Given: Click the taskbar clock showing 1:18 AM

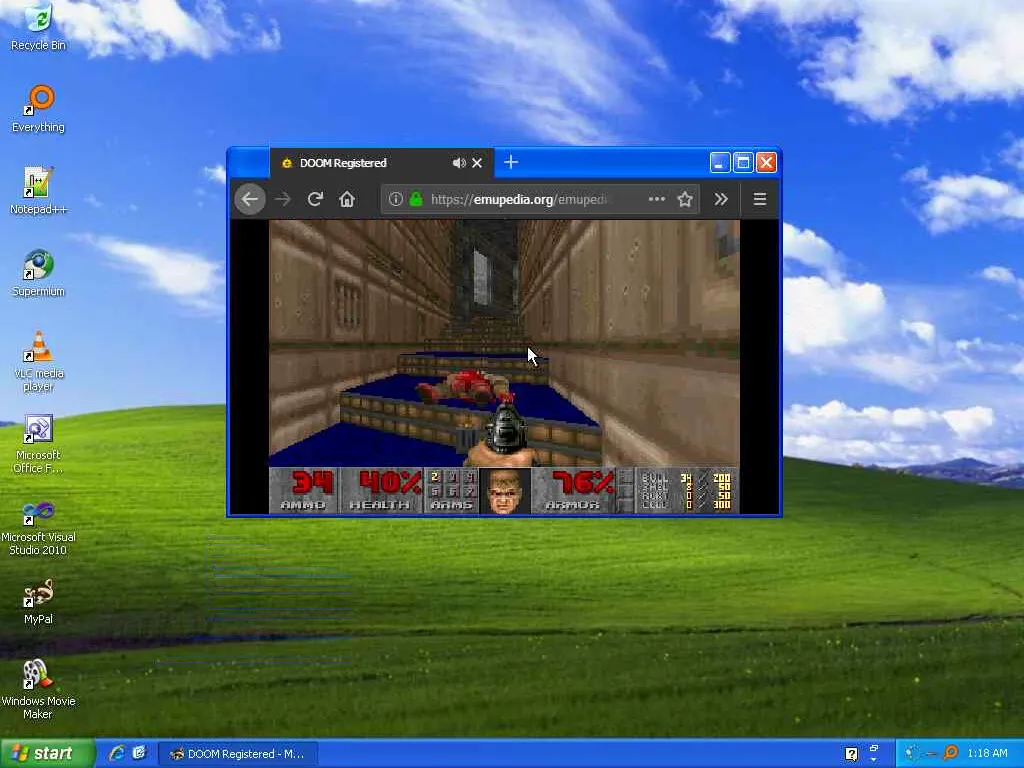Looking at the screenshot, I should 987,753.
